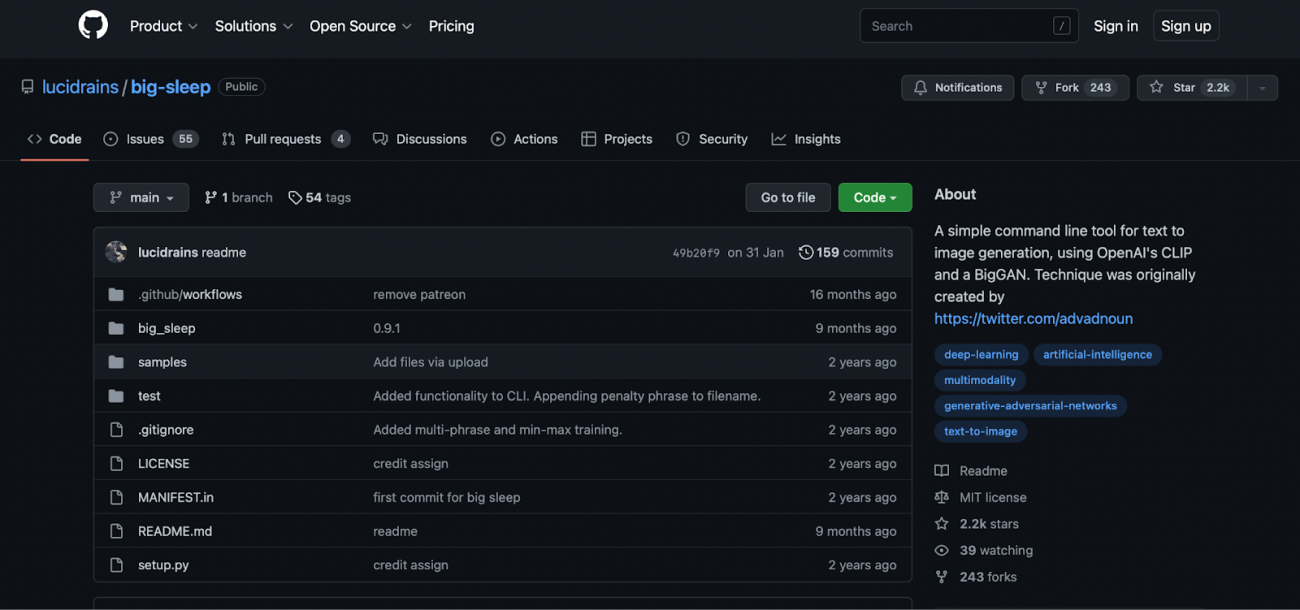The height and width of the screenshot is (610, 1300).
Task: Open the README.md file name
Action: tap(175, 531)
